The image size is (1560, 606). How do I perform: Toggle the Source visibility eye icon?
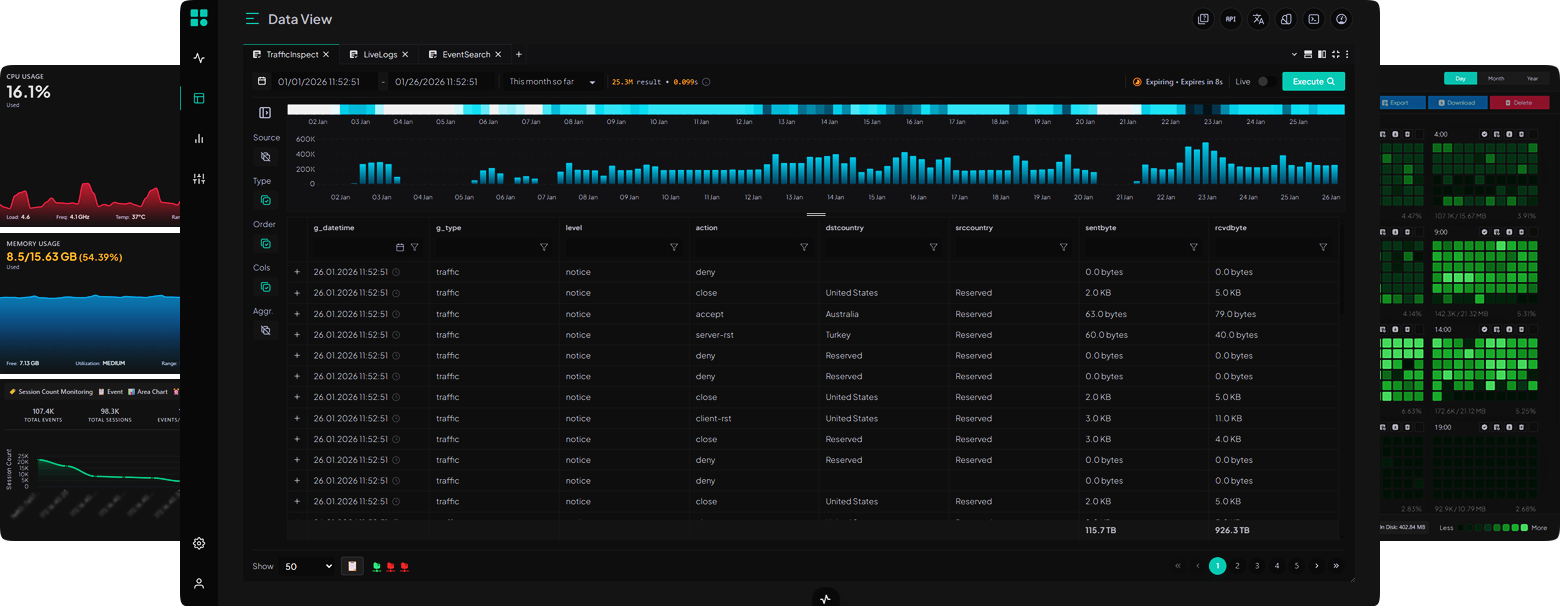coord(265,157)
